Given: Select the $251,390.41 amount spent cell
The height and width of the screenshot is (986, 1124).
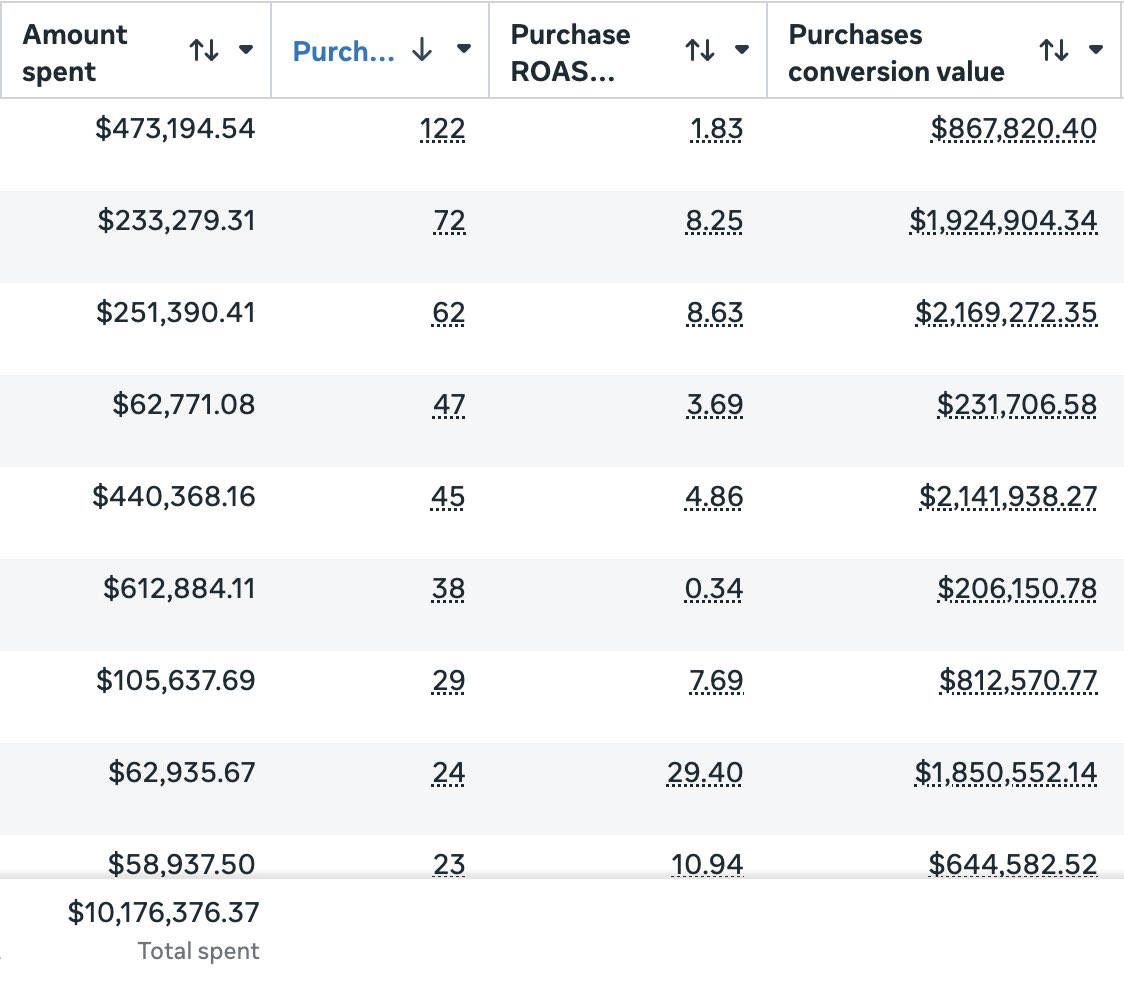Looking at the screenshot, I should [176, 312].
